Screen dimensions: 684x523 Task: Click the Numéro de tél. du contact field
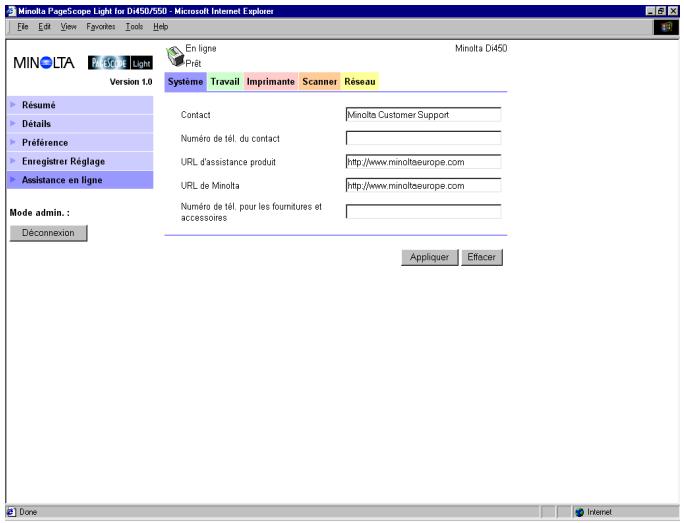(423, 138)
